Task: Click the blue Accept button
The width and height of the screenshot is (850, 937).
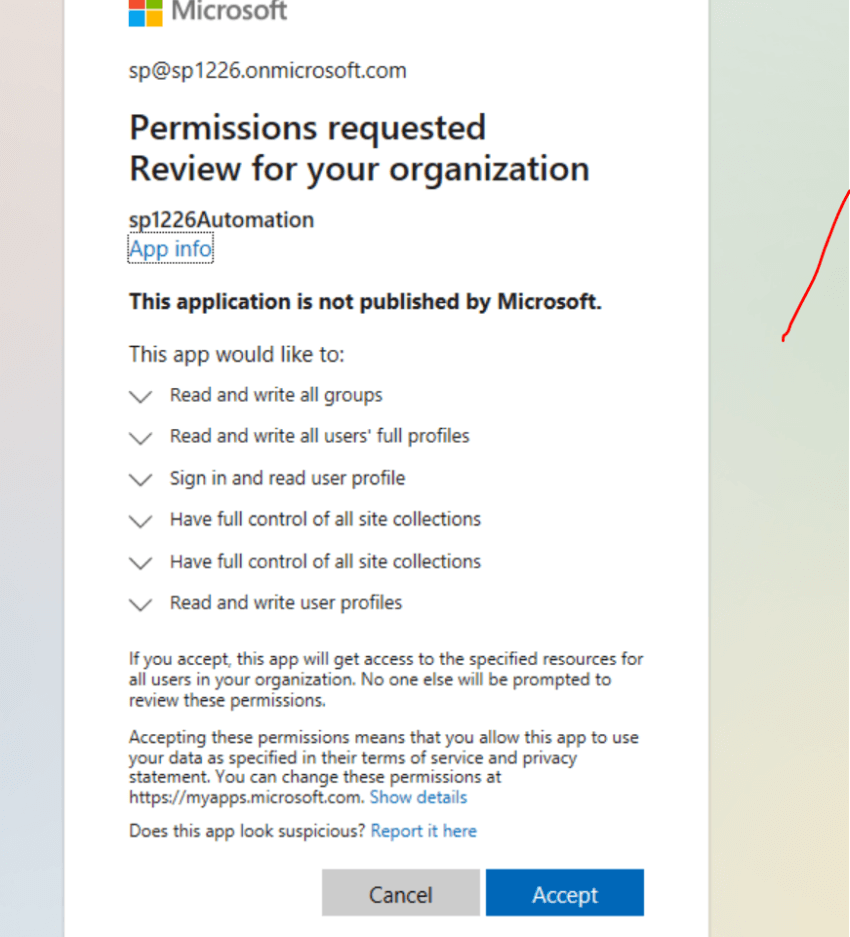Action: pos(565,893)
